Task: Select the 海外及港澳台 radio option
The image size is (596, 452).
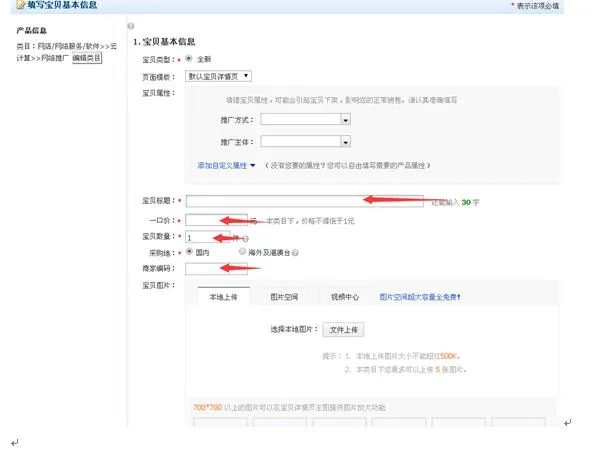Action: 242,252
